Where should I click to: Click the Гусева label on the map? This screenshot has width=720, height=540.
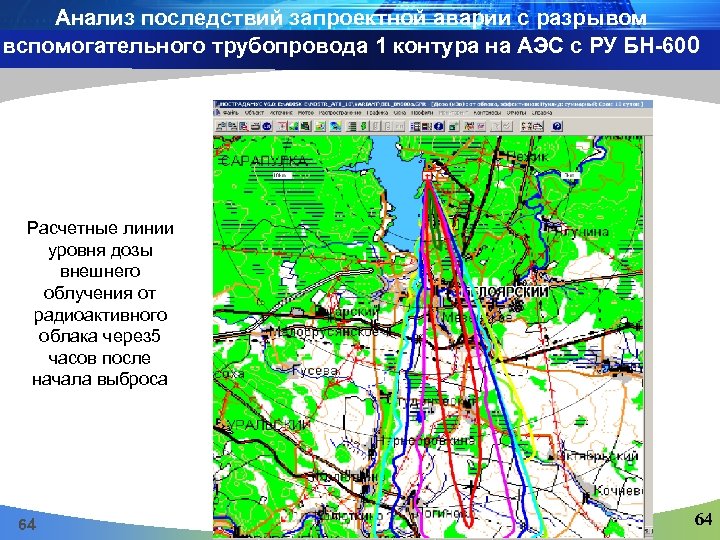[315, 371]
